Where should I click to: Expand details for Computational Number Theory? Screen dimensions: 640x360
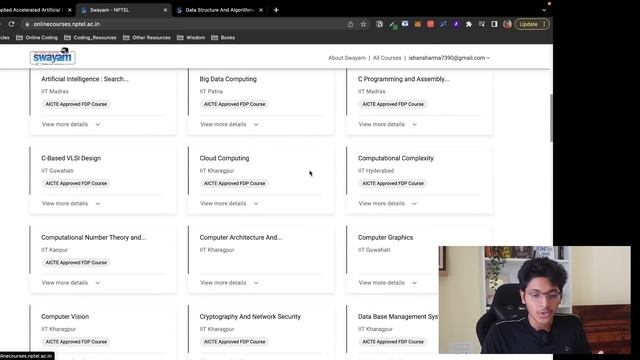[x=71, y=282]
